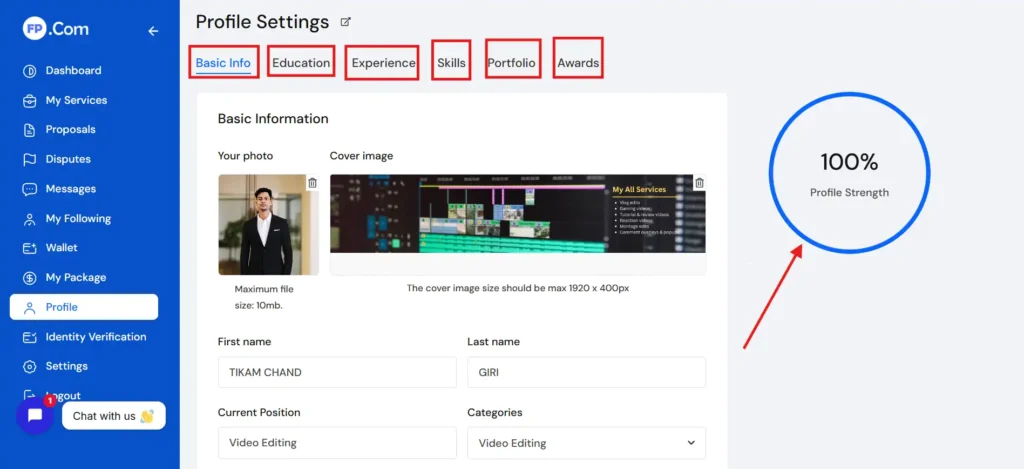Click the Messages speech bubble icon

coord(30,189)
